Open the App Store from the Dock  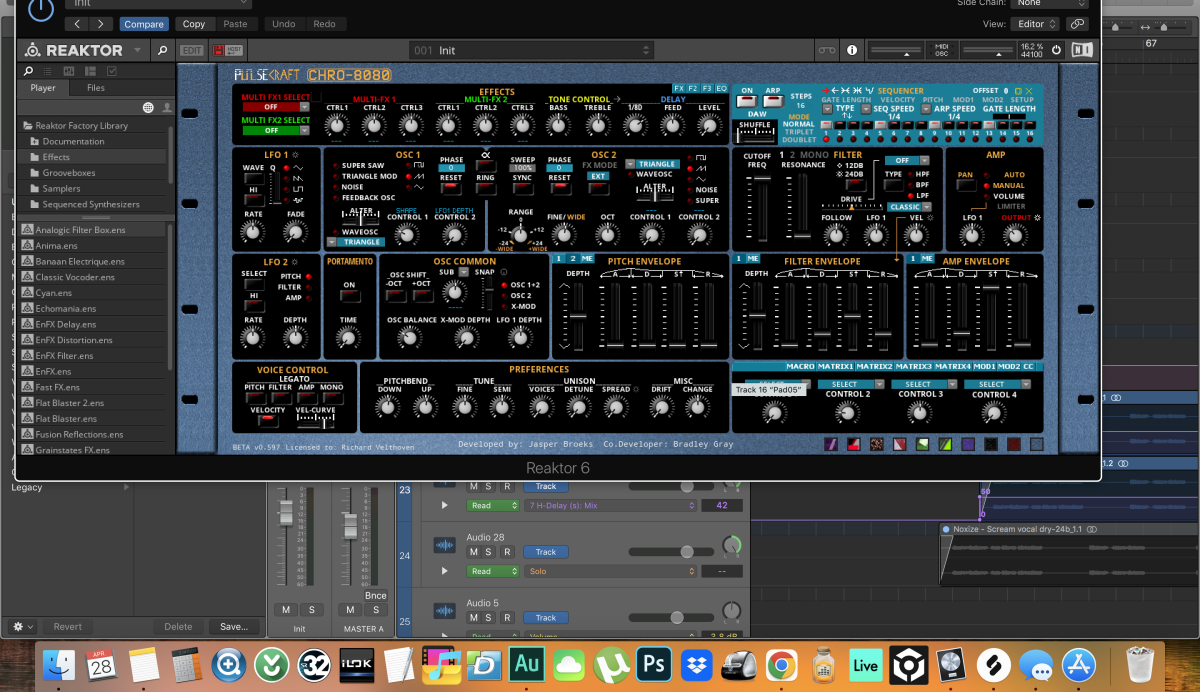coord(1078,663)
